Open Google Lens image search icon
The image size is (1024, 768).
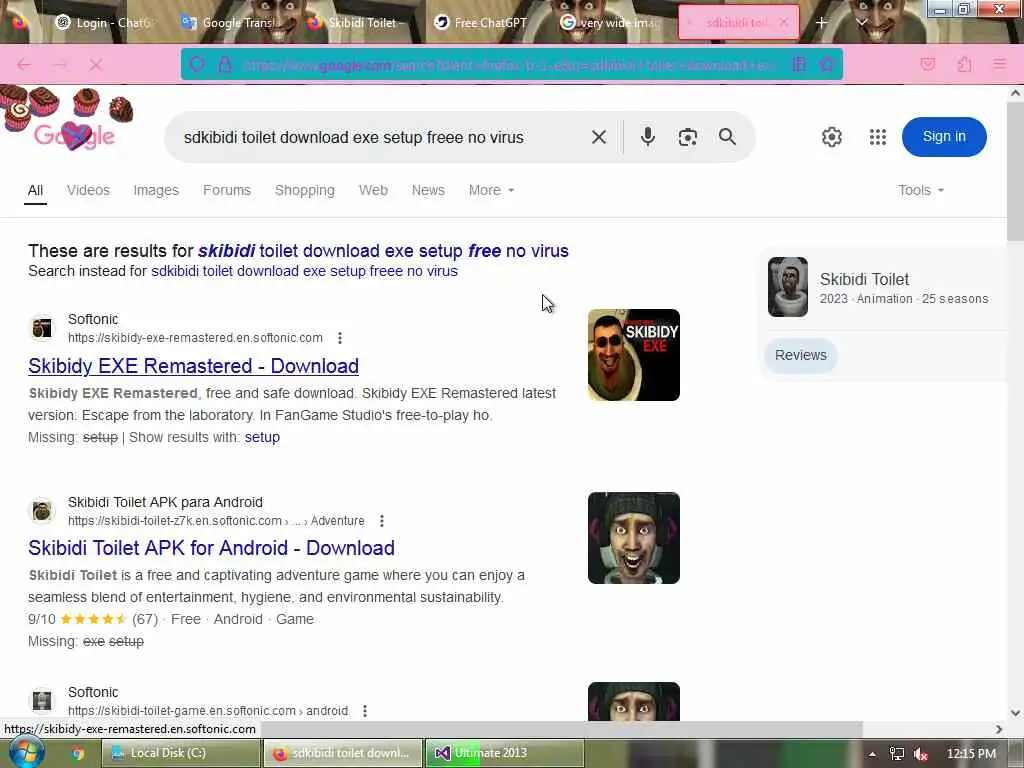tap(687, 136)
